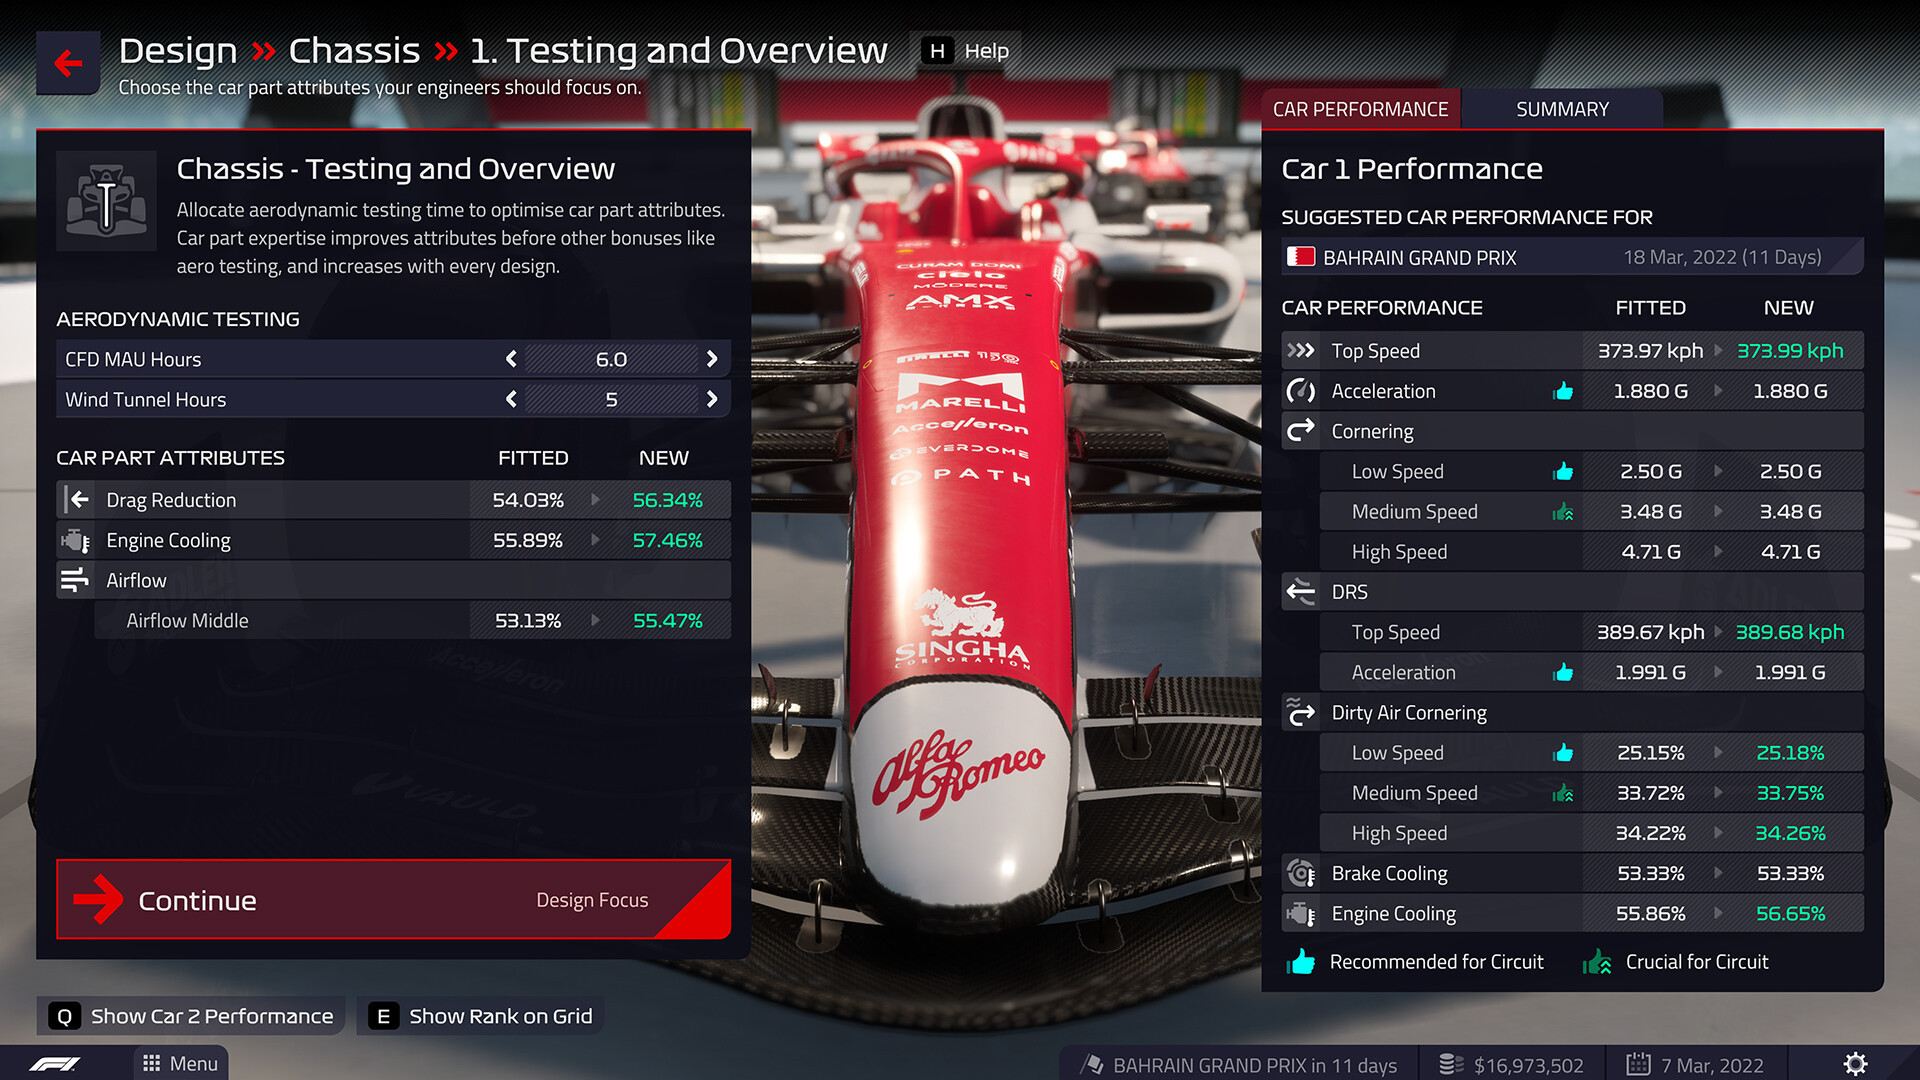Click the Engine Cooling attribute icon
This screenshot has width=1920, height=1080.
click(x=75, y=539)
